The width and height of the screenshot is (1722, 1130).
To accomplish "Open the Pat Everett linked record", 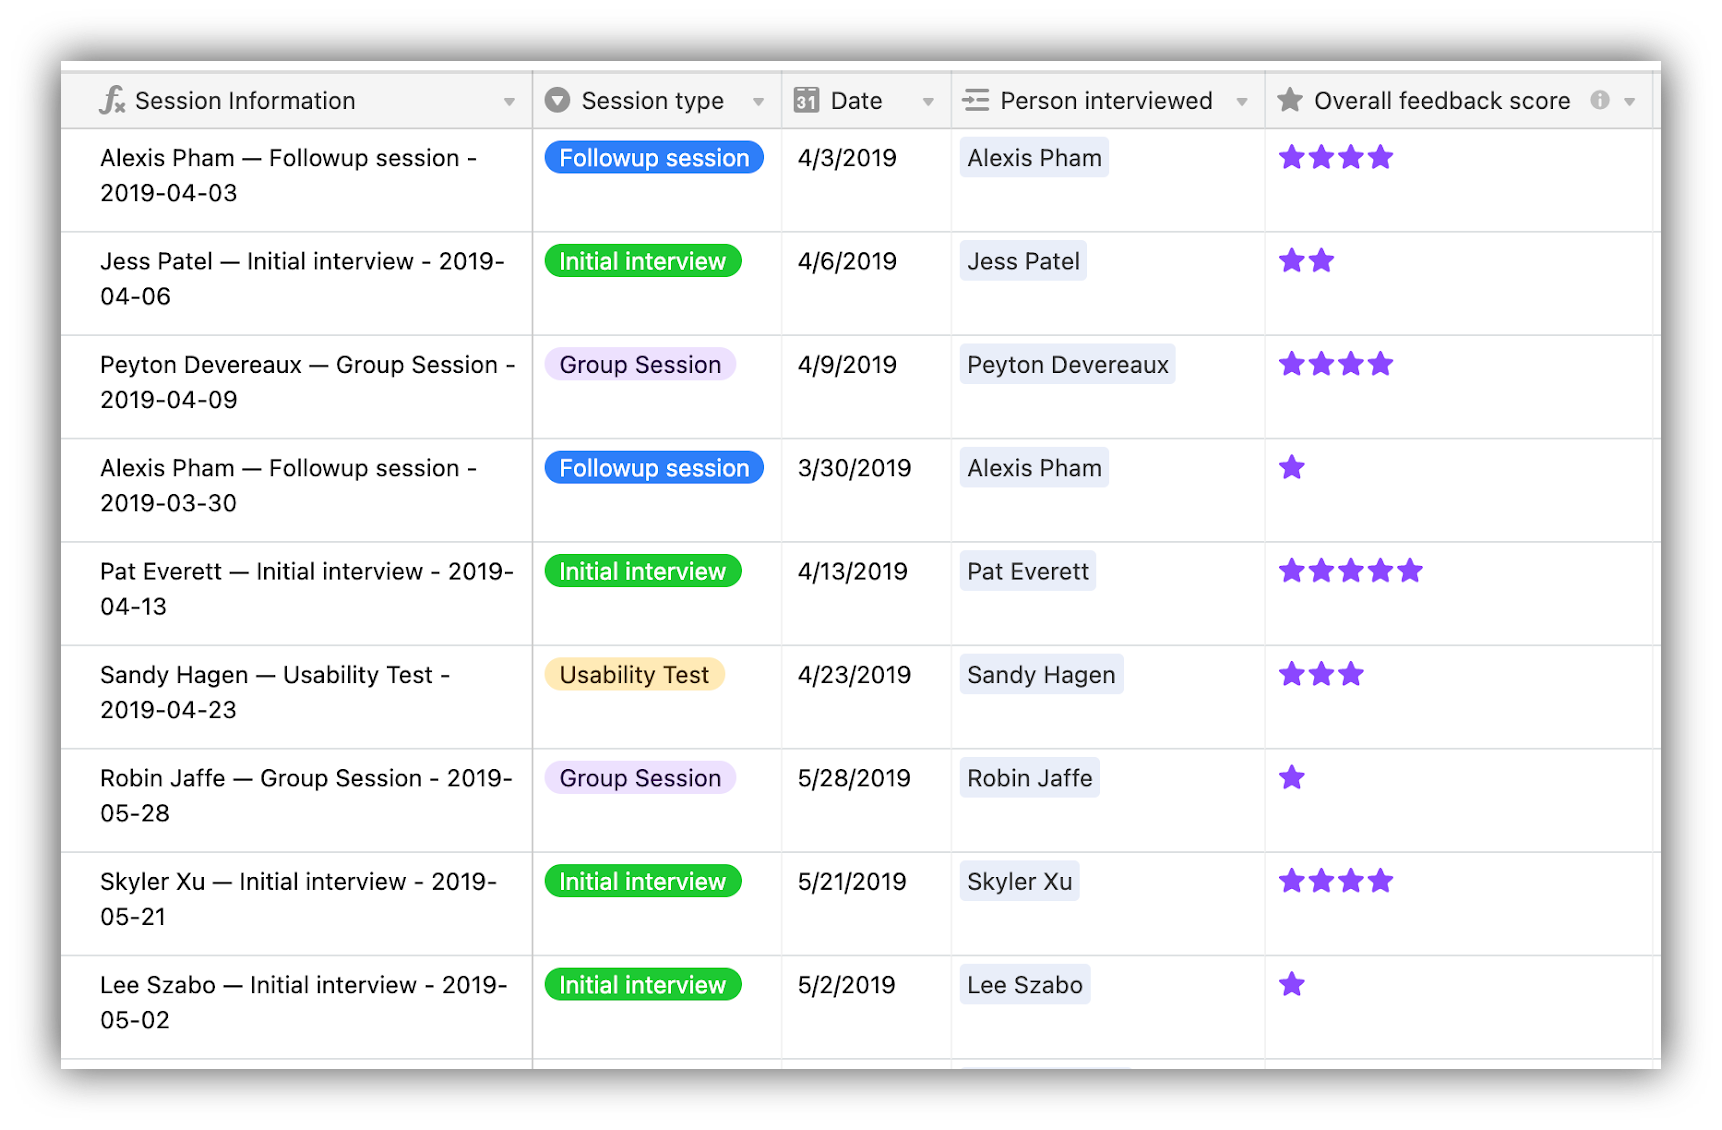I will 1028,571.
